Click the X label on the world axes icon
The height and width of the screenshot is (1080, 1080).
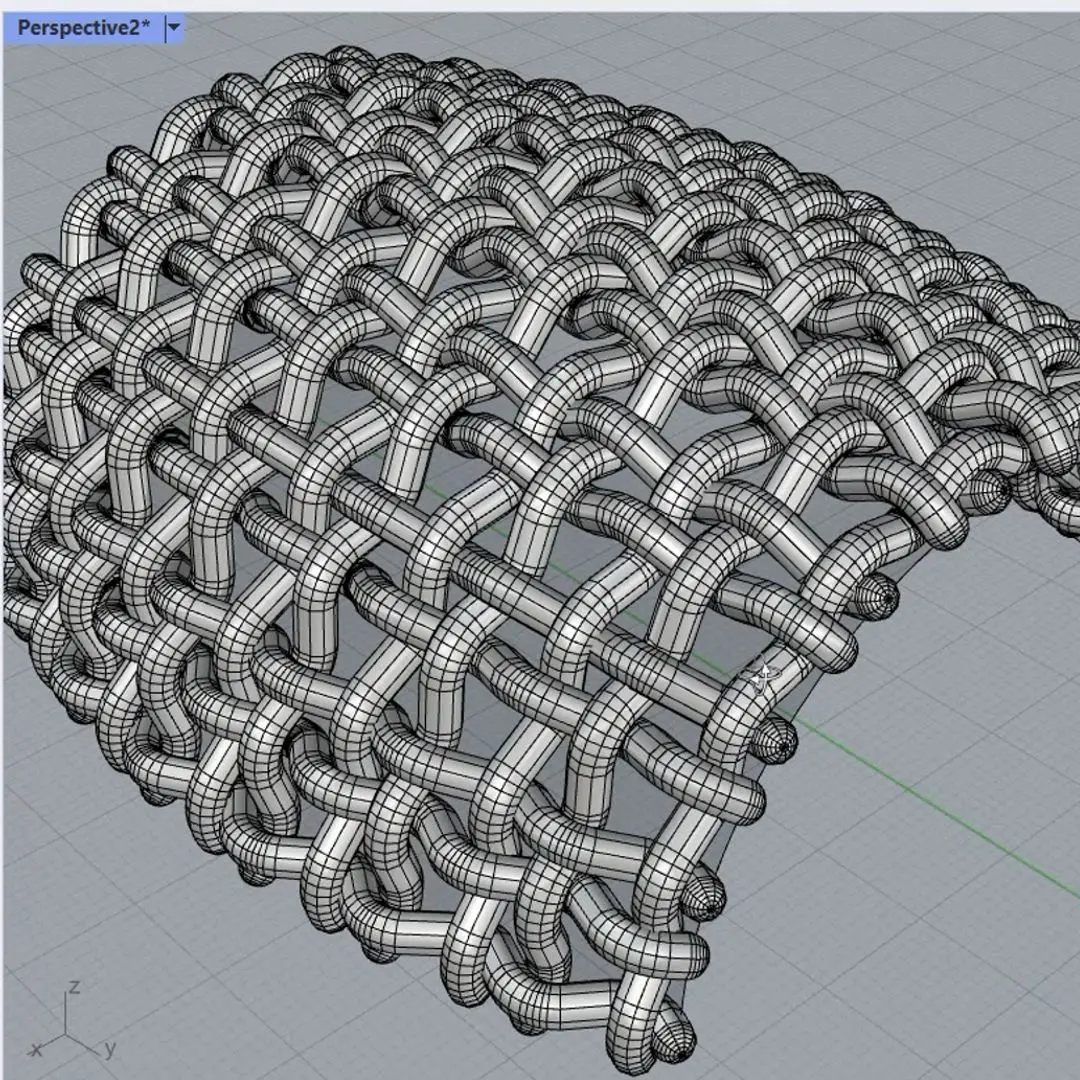37,1049
